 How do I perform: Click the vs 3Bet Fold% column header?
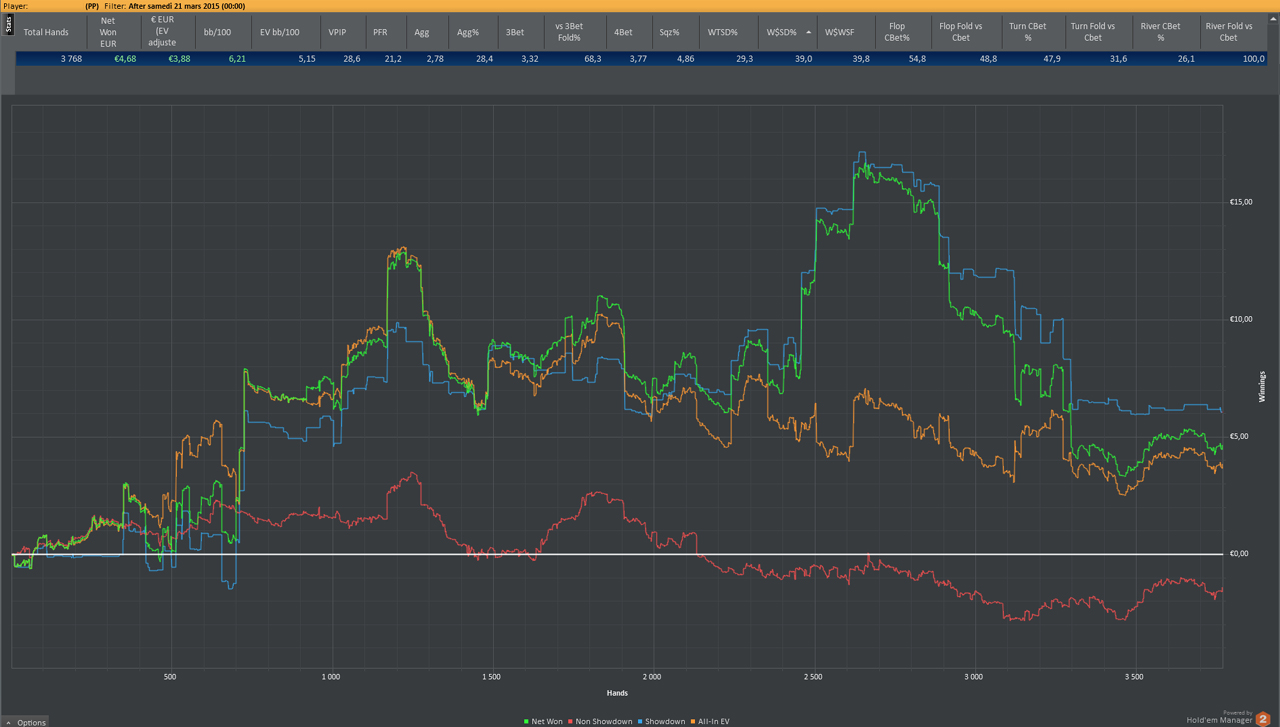tap(575, 32)
